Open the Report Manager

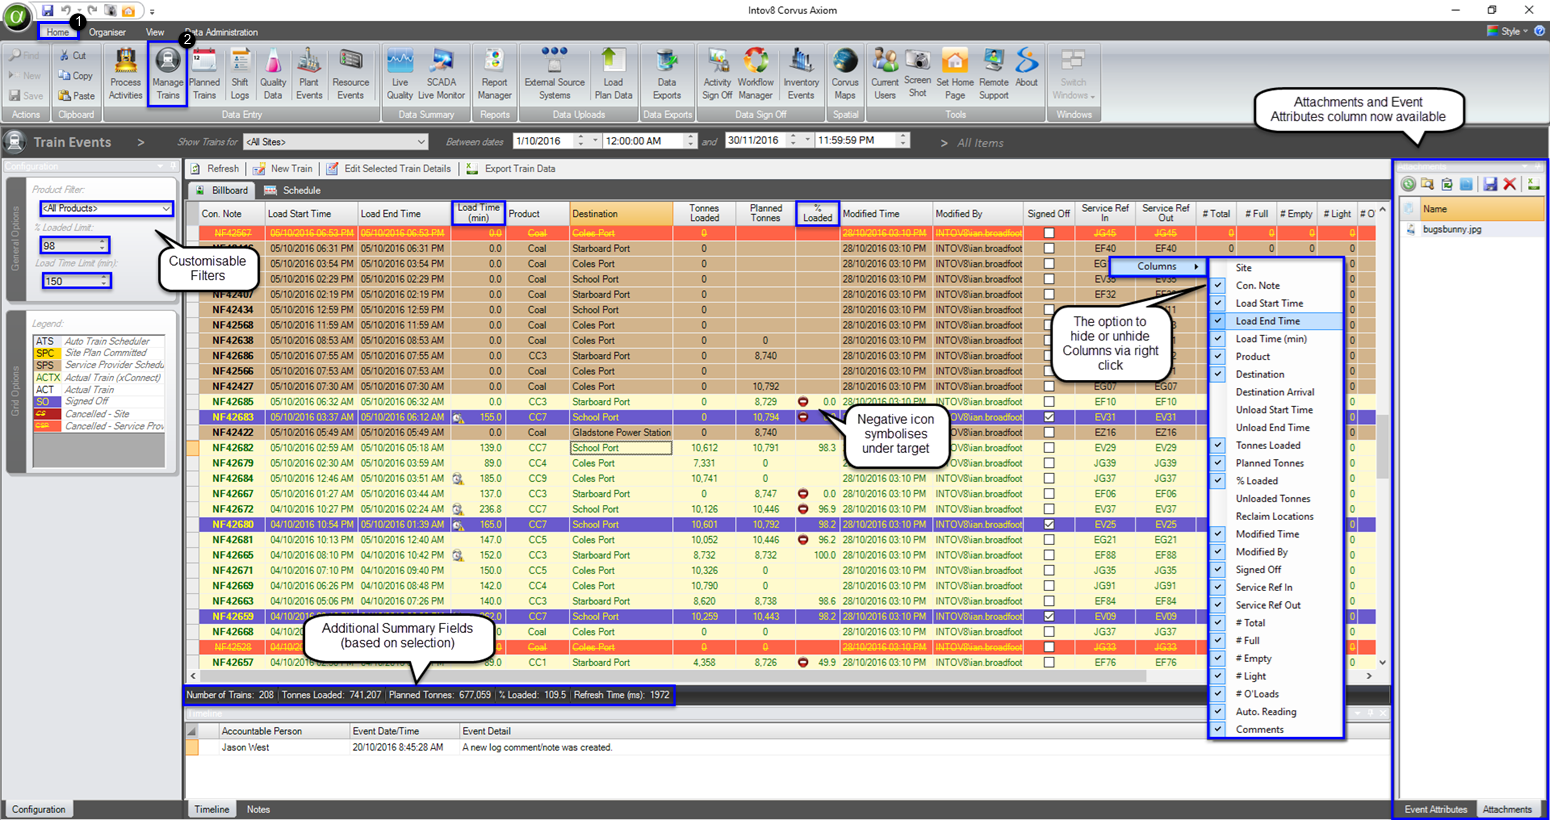[494, 75]
